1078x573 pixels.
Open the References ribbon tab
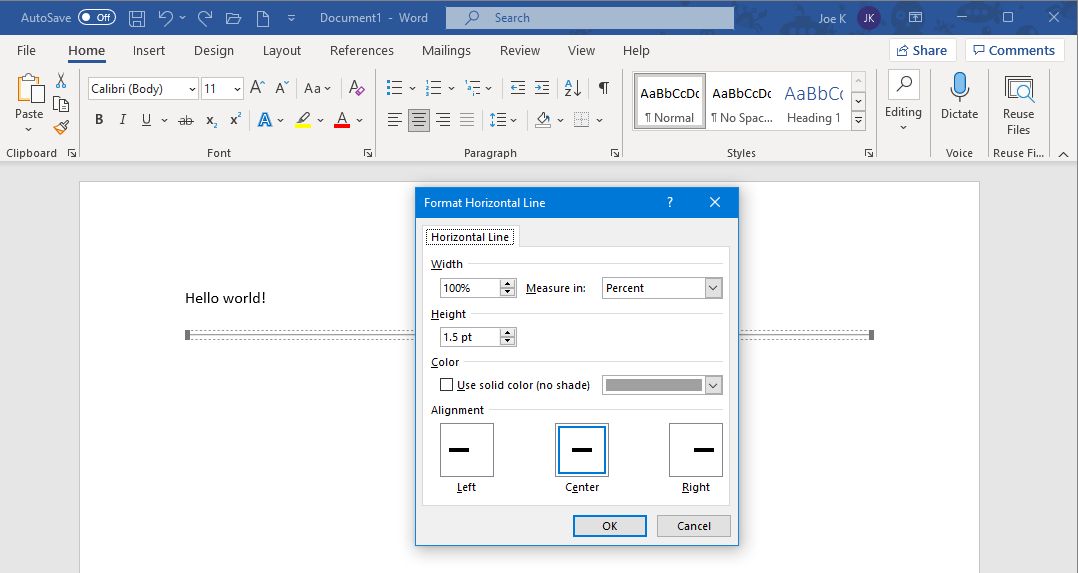362,50
